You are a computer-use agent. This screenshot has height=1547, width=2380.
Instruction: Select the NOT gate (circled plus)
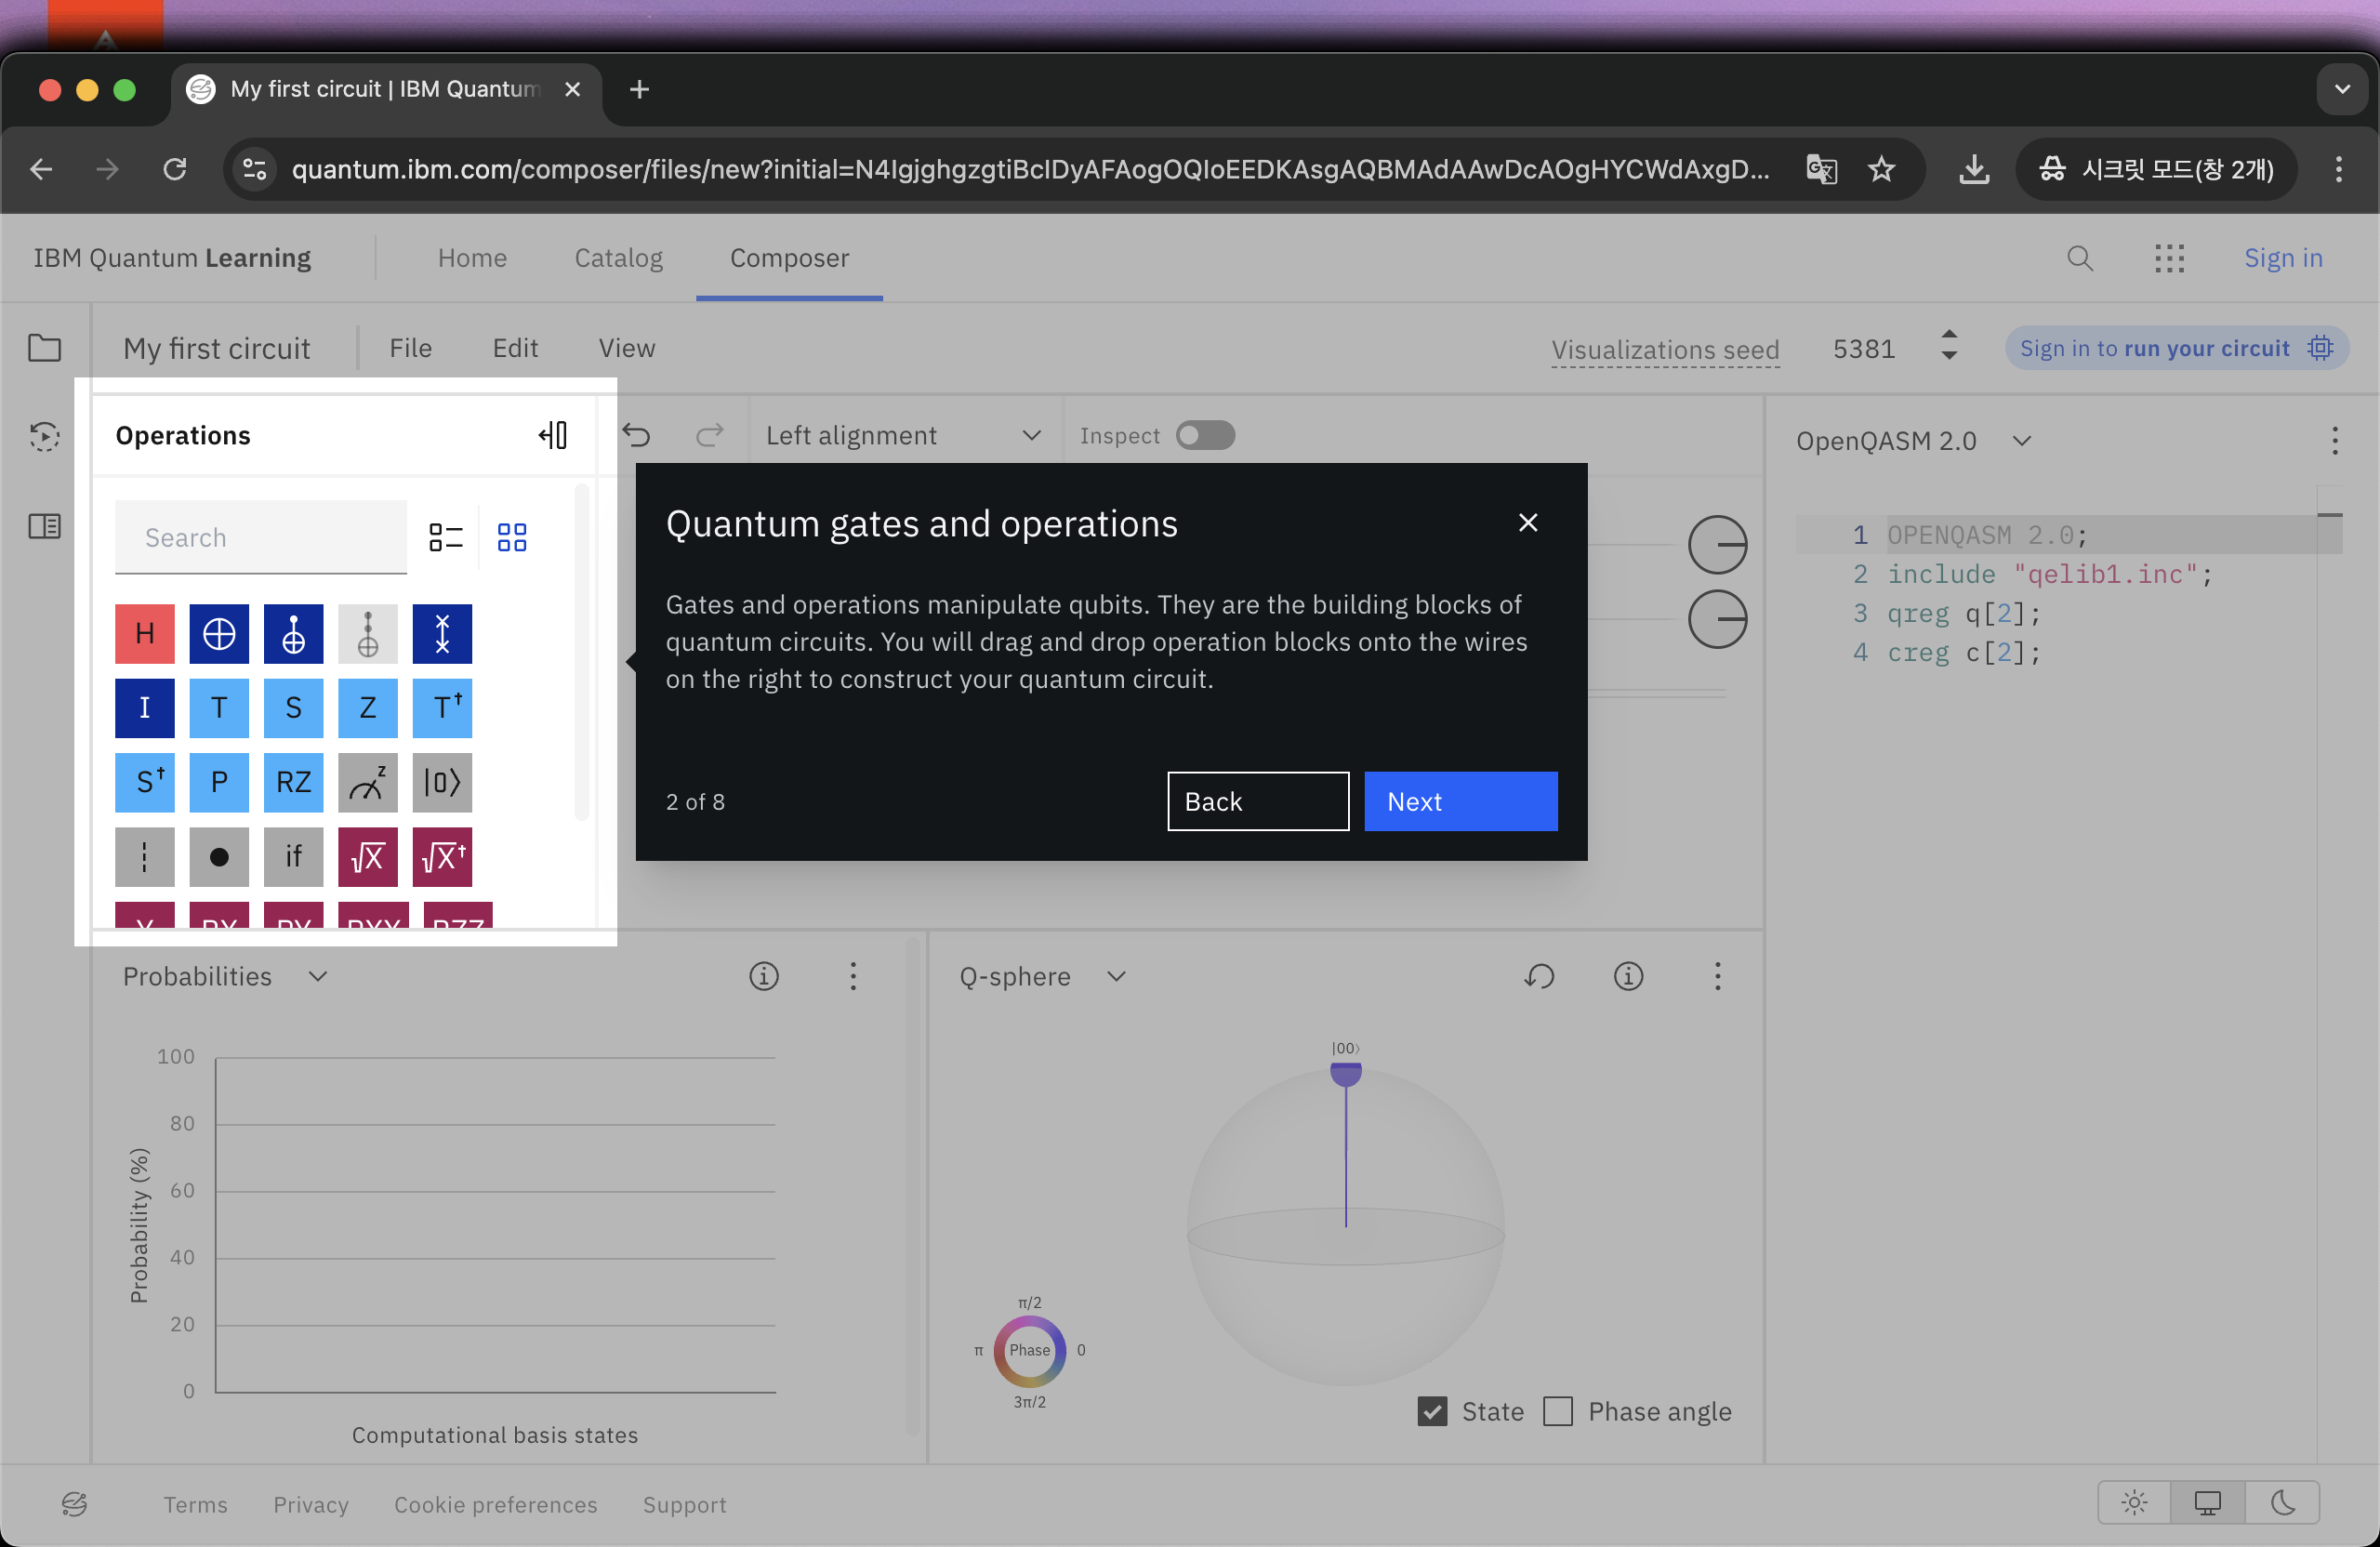tap(219, 633)
